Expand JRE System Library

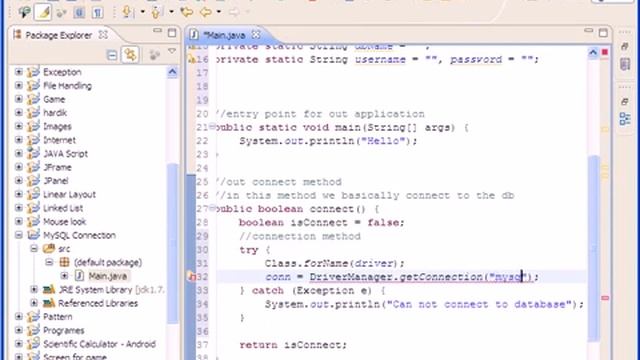coord(34,290)
